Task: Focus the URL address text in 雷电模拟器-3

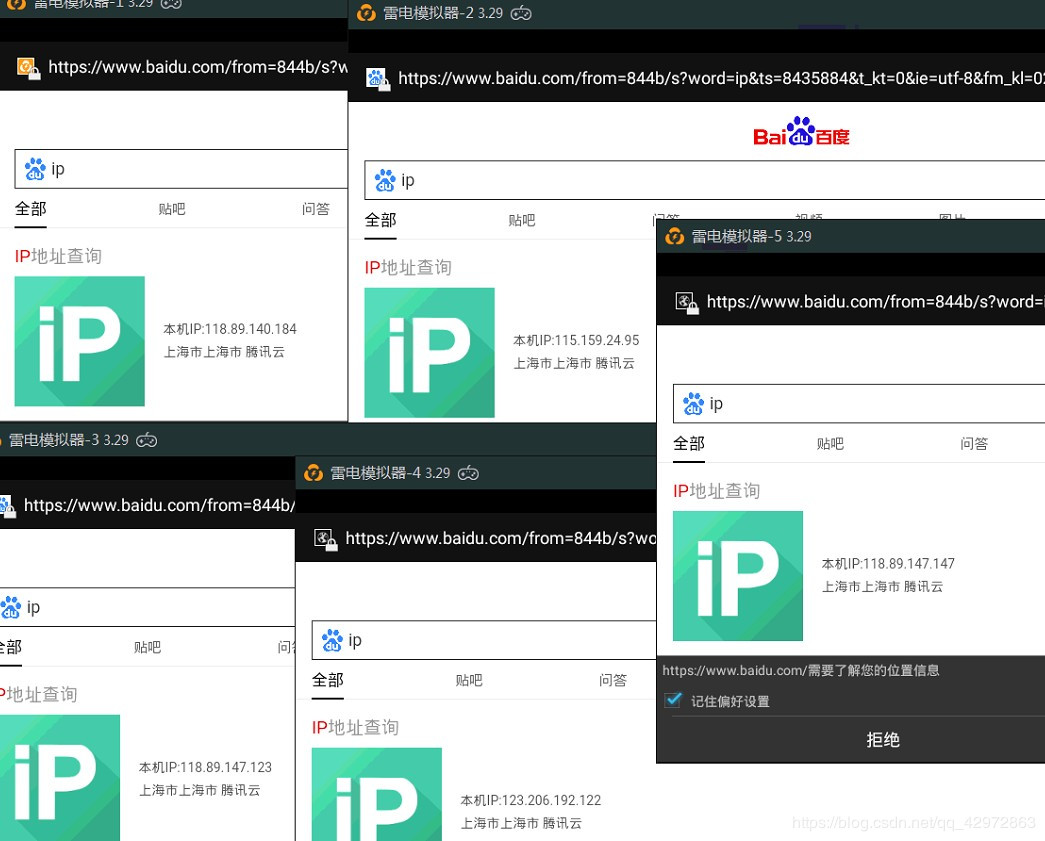Action: pos(159,506)
